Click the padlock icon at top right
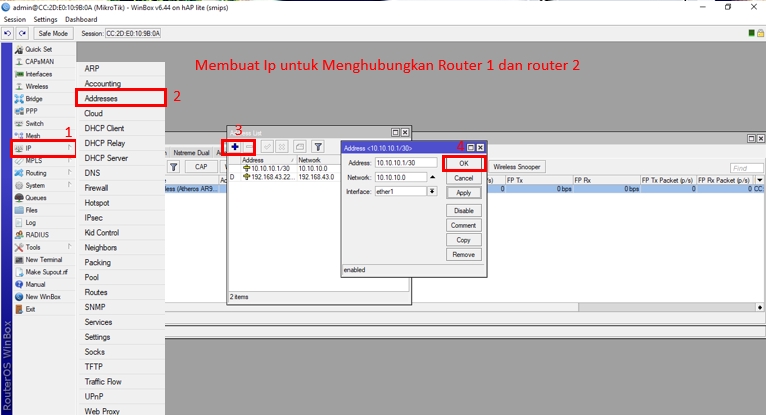This screenshot has height=415, width=766. pos(760,33)
